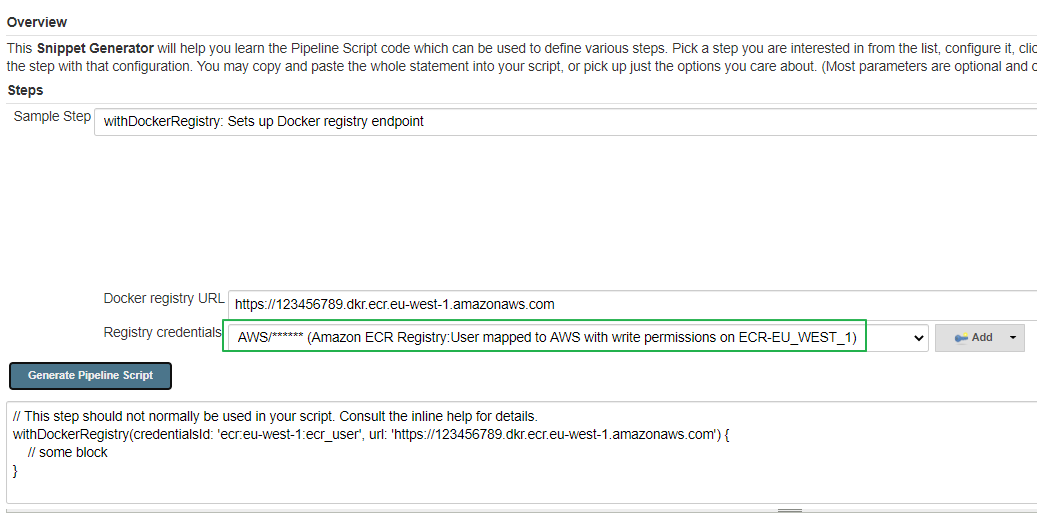Click the Overview heading
Screen dimensions: 1037x516
[37, 22]
